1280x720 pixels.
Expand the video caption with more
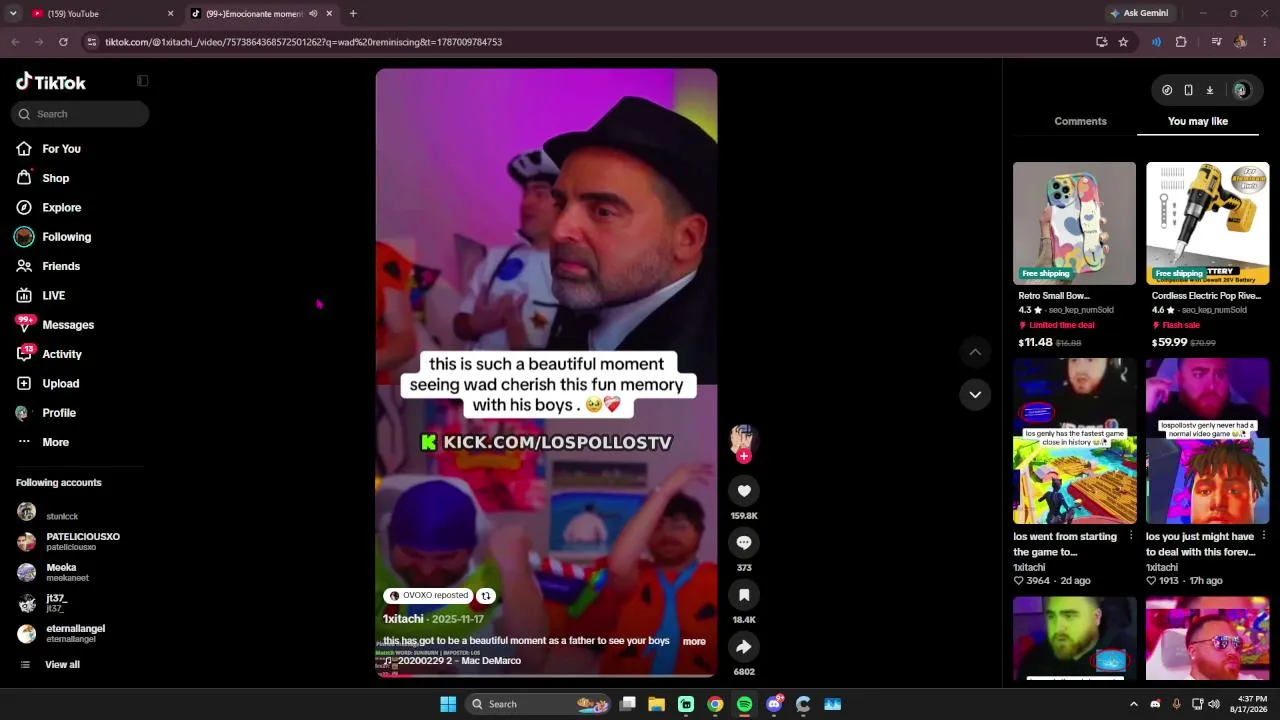pyautogui.click(x=694, y=642)
